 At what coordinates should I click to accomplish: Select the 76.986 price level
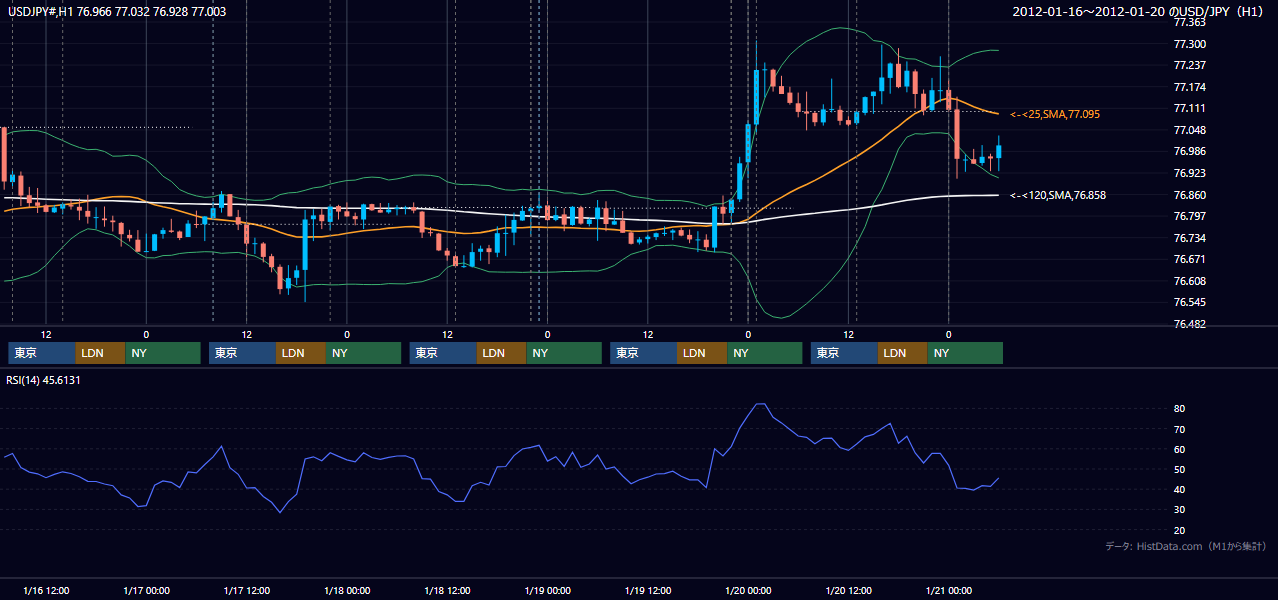click(1189, 151)
